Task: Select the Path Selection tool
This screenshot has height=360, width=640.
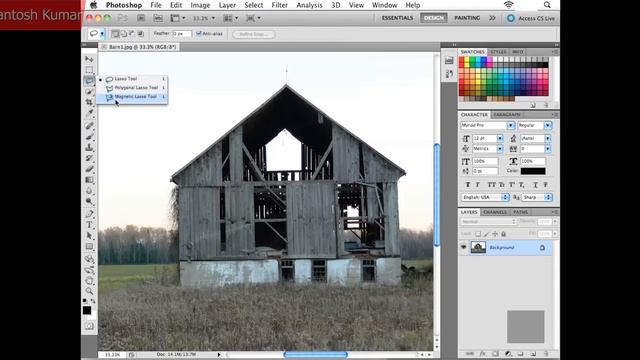Action: pos(89,236)
